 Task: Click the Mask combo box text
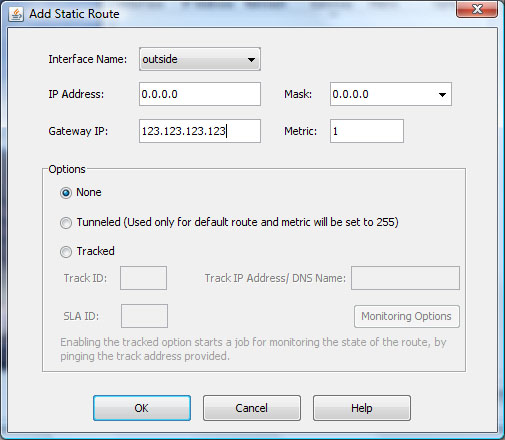[350, 94]
